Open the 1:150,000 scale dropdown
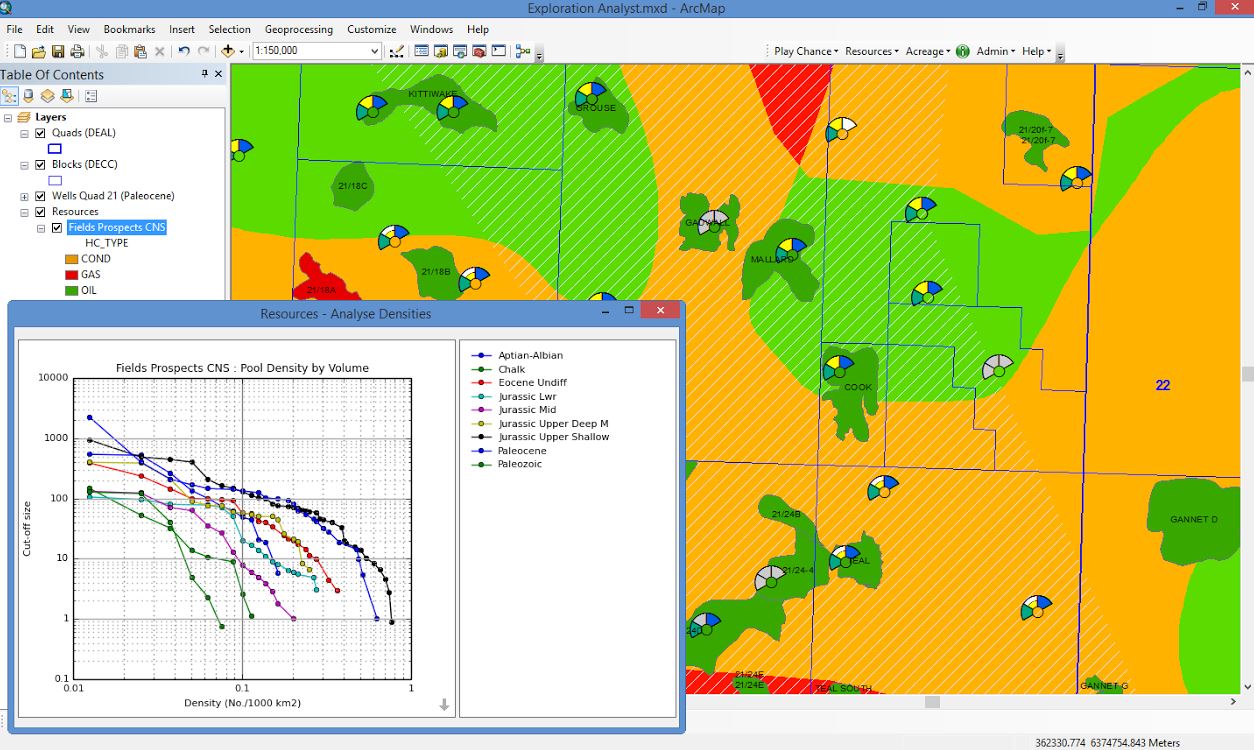 pos(375,50)
